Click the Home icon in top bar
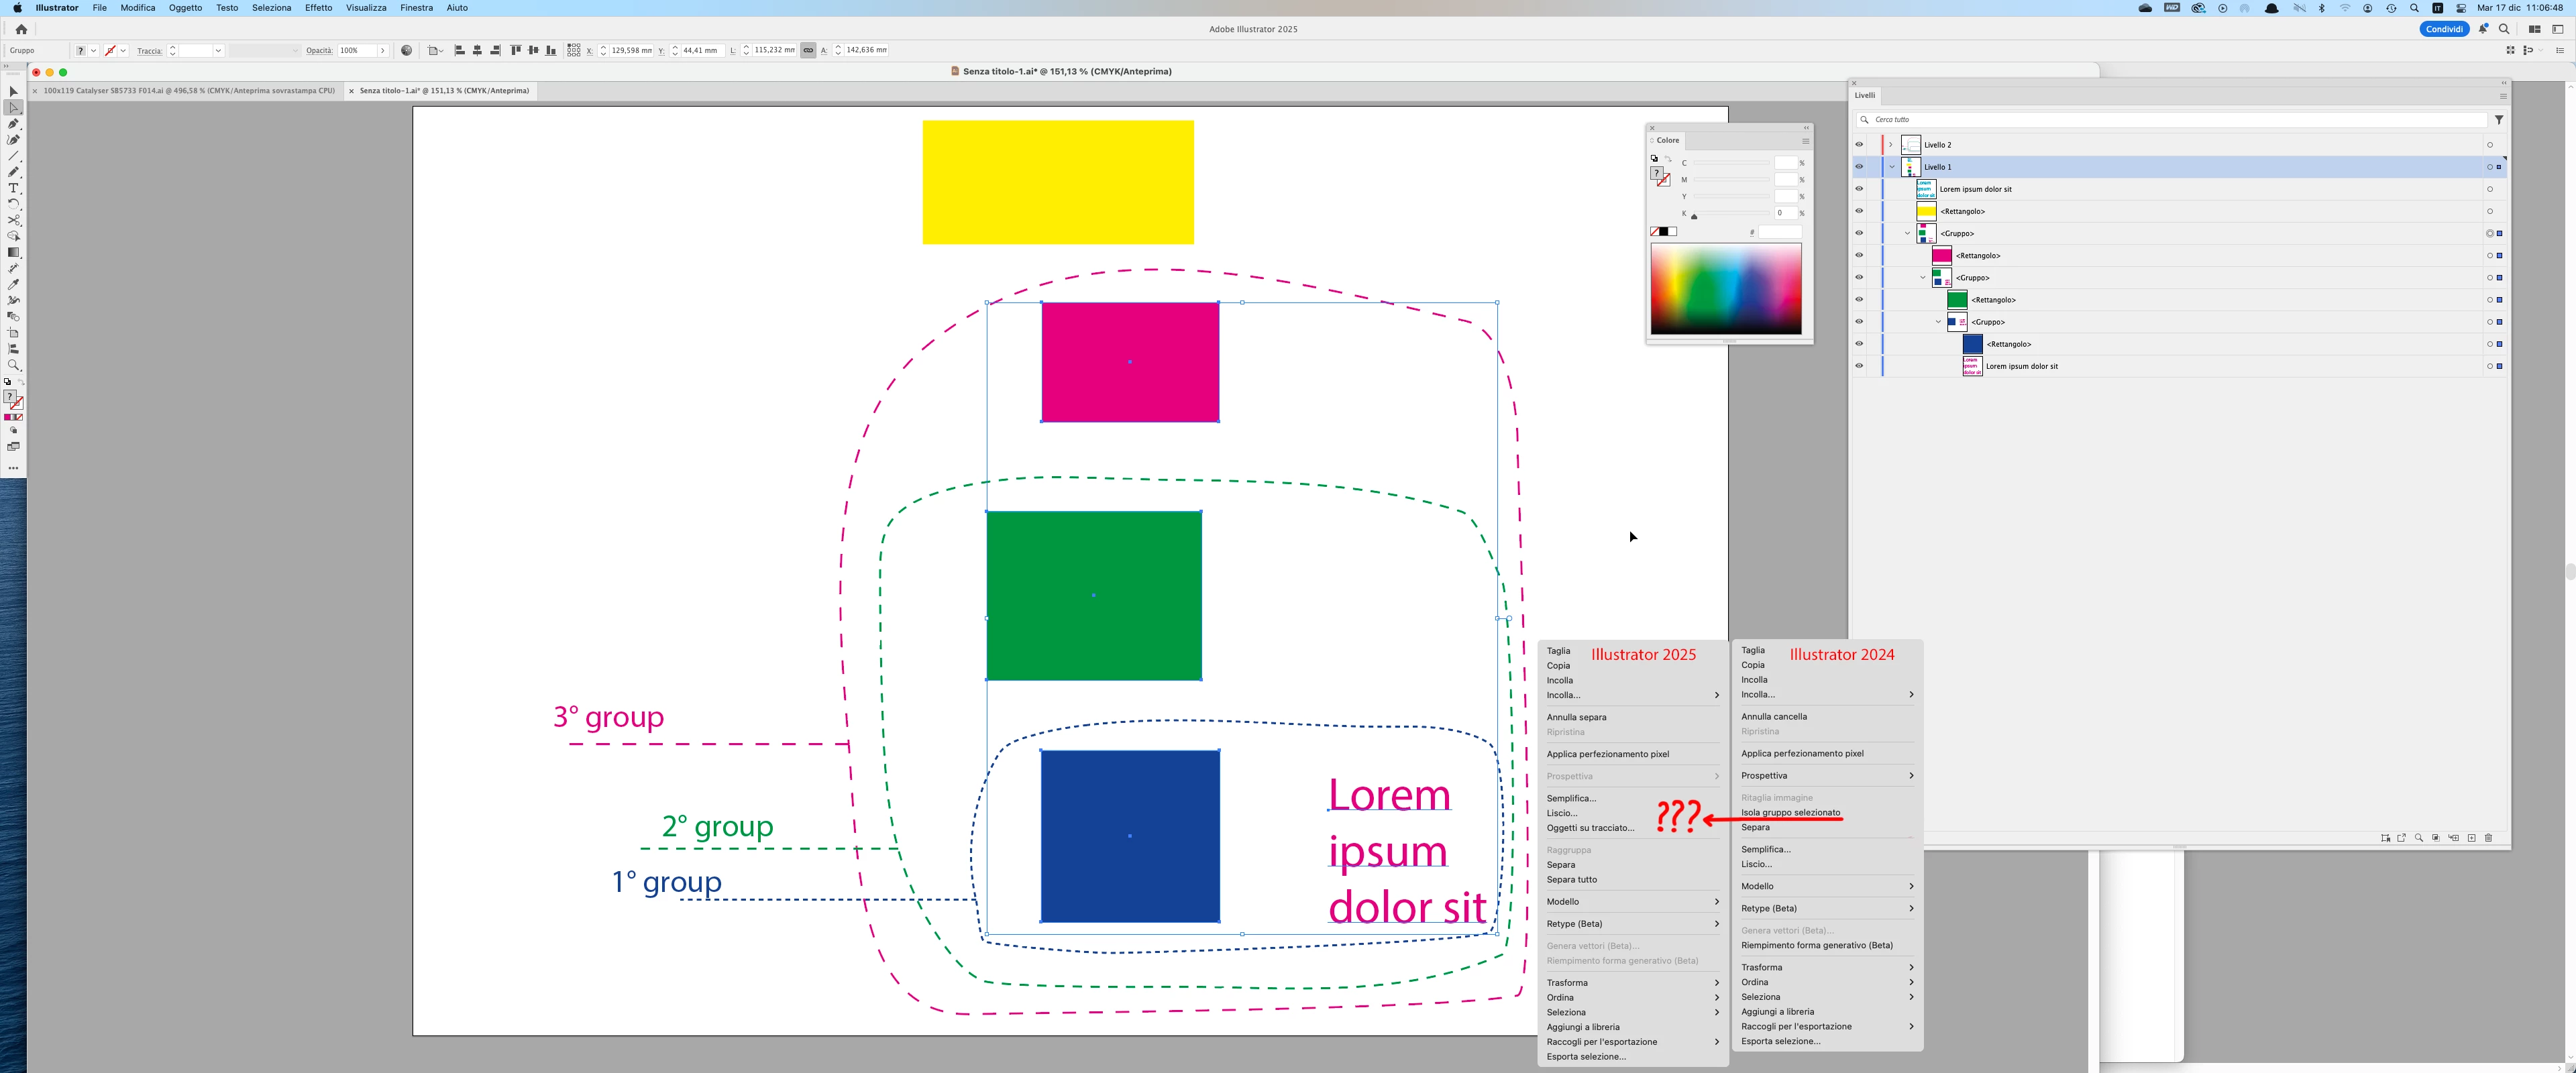The width and height of the screenshot is (2576, 1073). click(x=21, y=29)
